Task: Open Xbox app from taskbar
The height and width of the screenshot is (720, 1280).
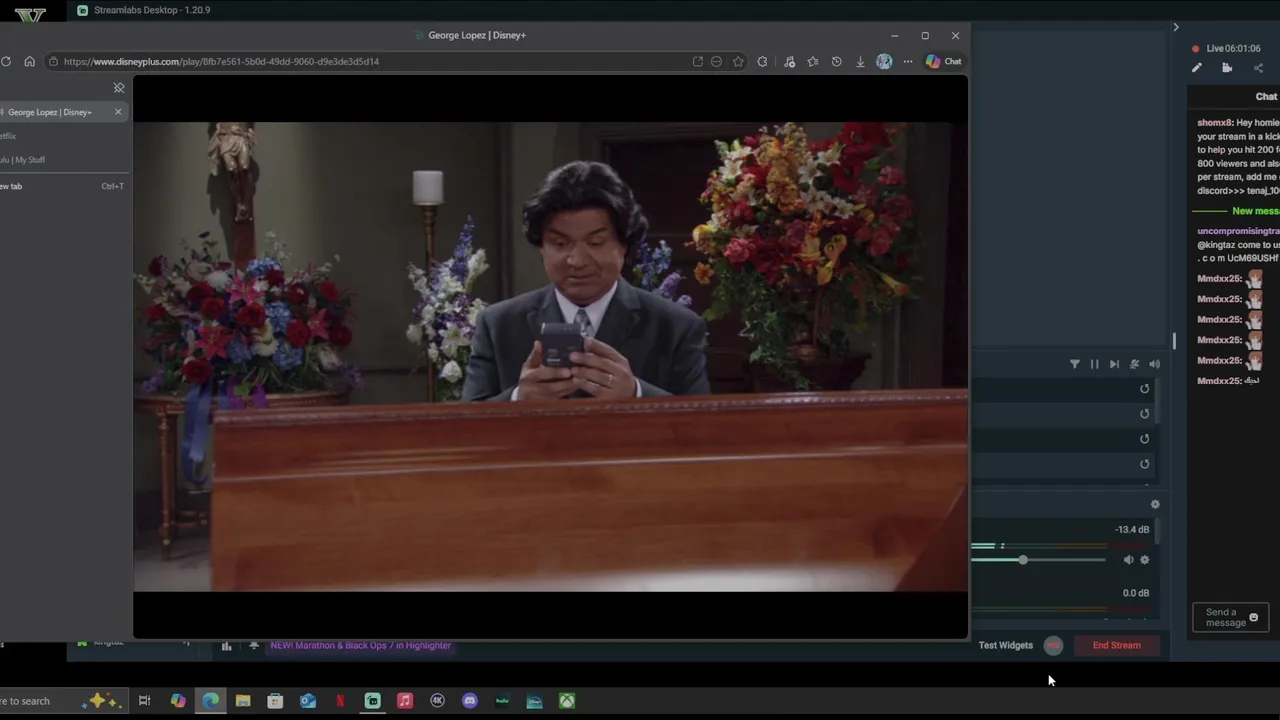Action: [x=567, y=701]
